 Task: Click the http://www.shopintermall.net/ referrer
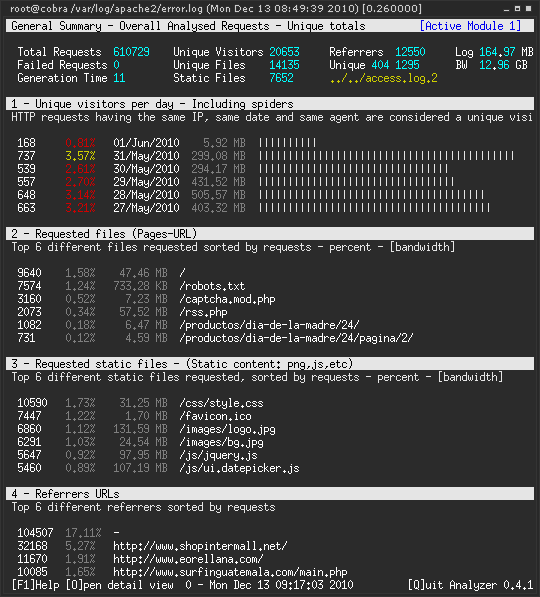[x=200, y=546]
